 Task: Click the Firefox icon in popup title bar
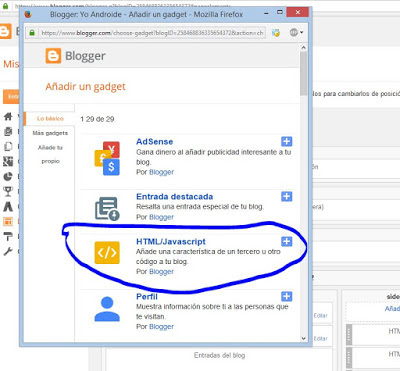28,14
